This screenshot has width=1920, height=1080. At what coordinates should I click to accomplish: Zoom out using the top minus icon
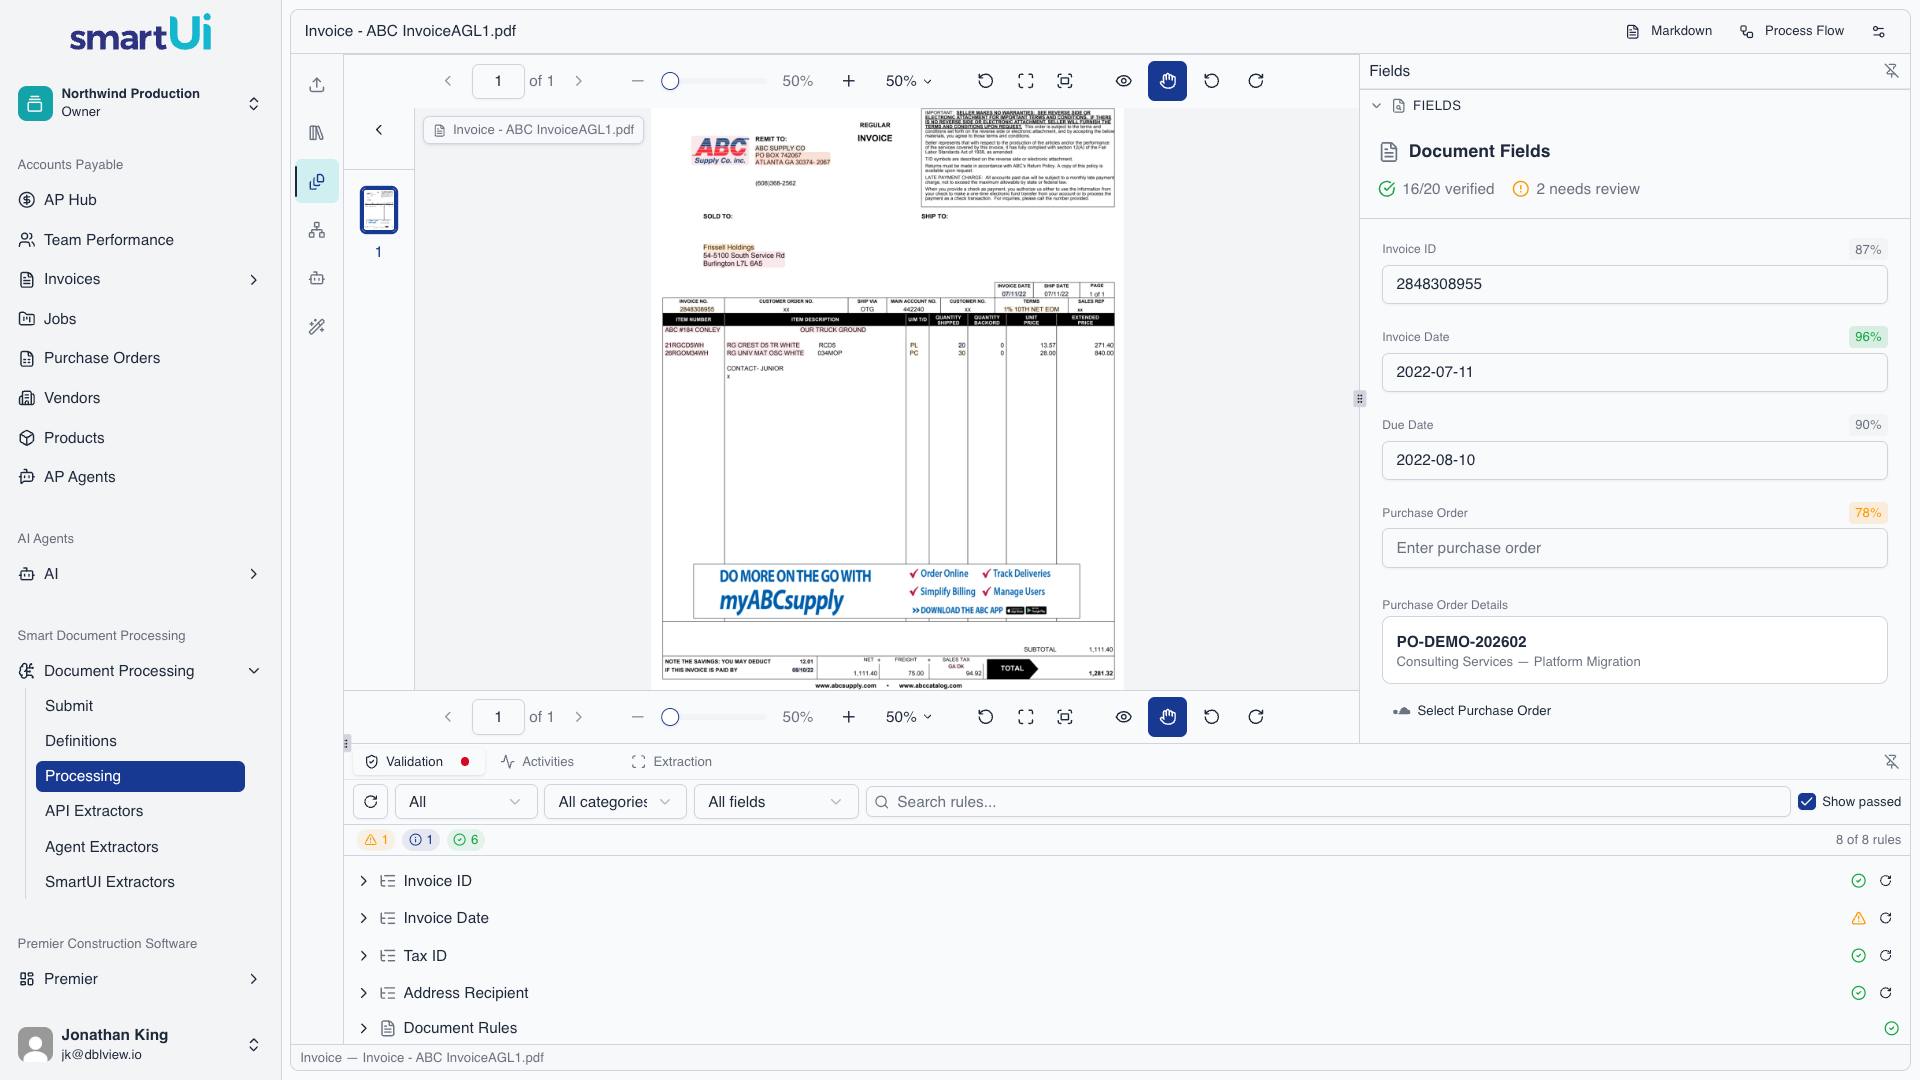click(x=637, y=81)
